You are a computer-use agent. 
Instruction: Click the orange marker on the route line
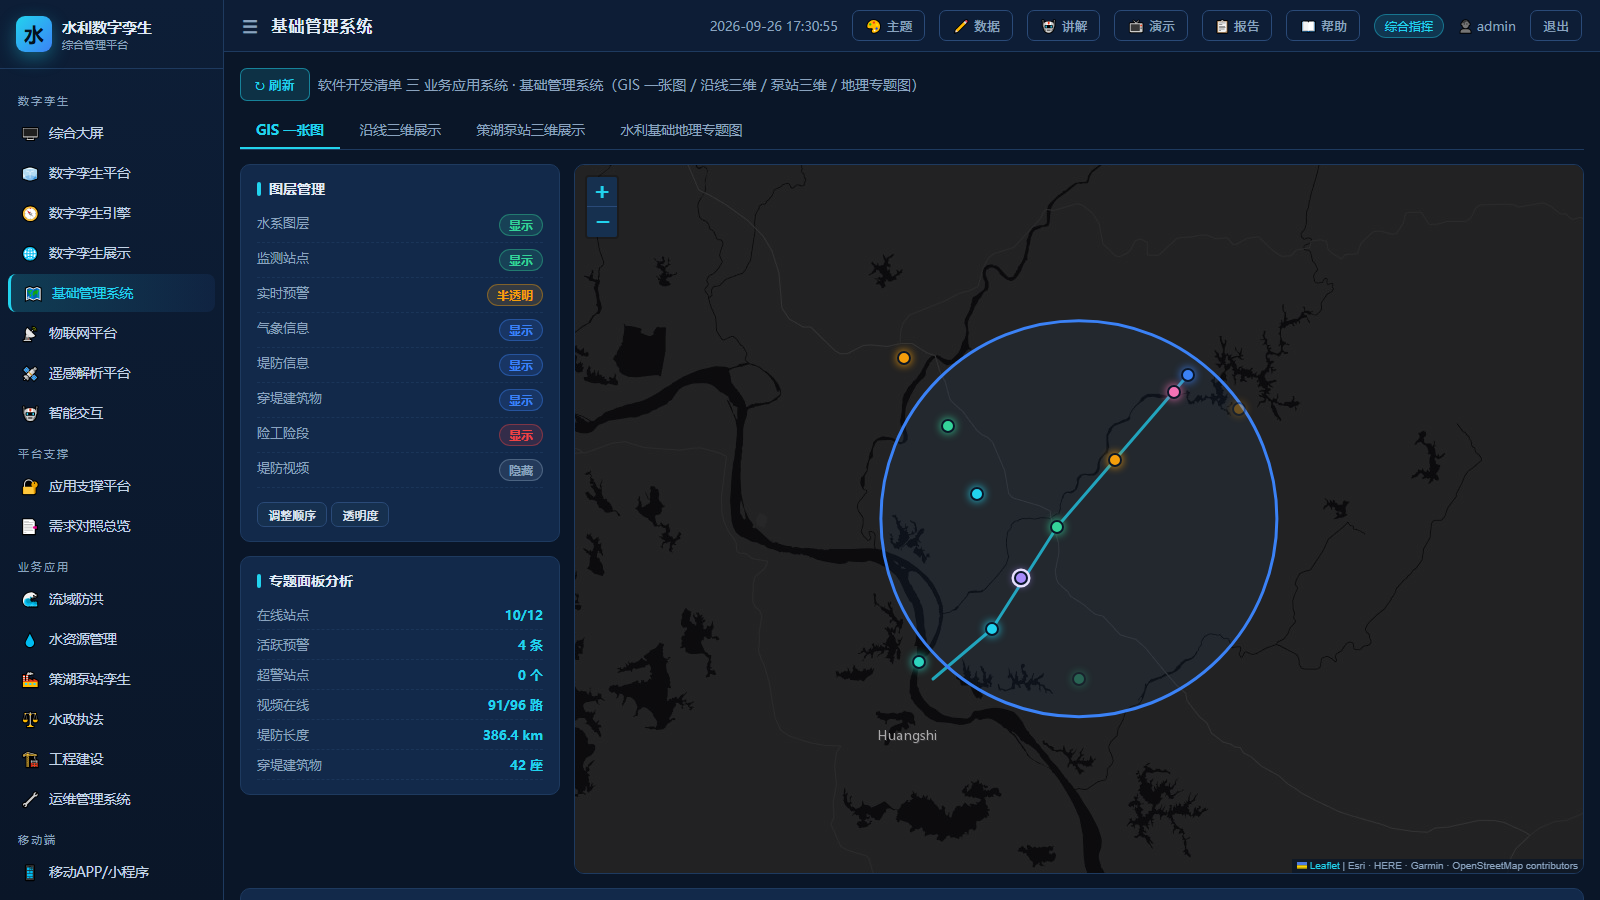[1115, 460]
